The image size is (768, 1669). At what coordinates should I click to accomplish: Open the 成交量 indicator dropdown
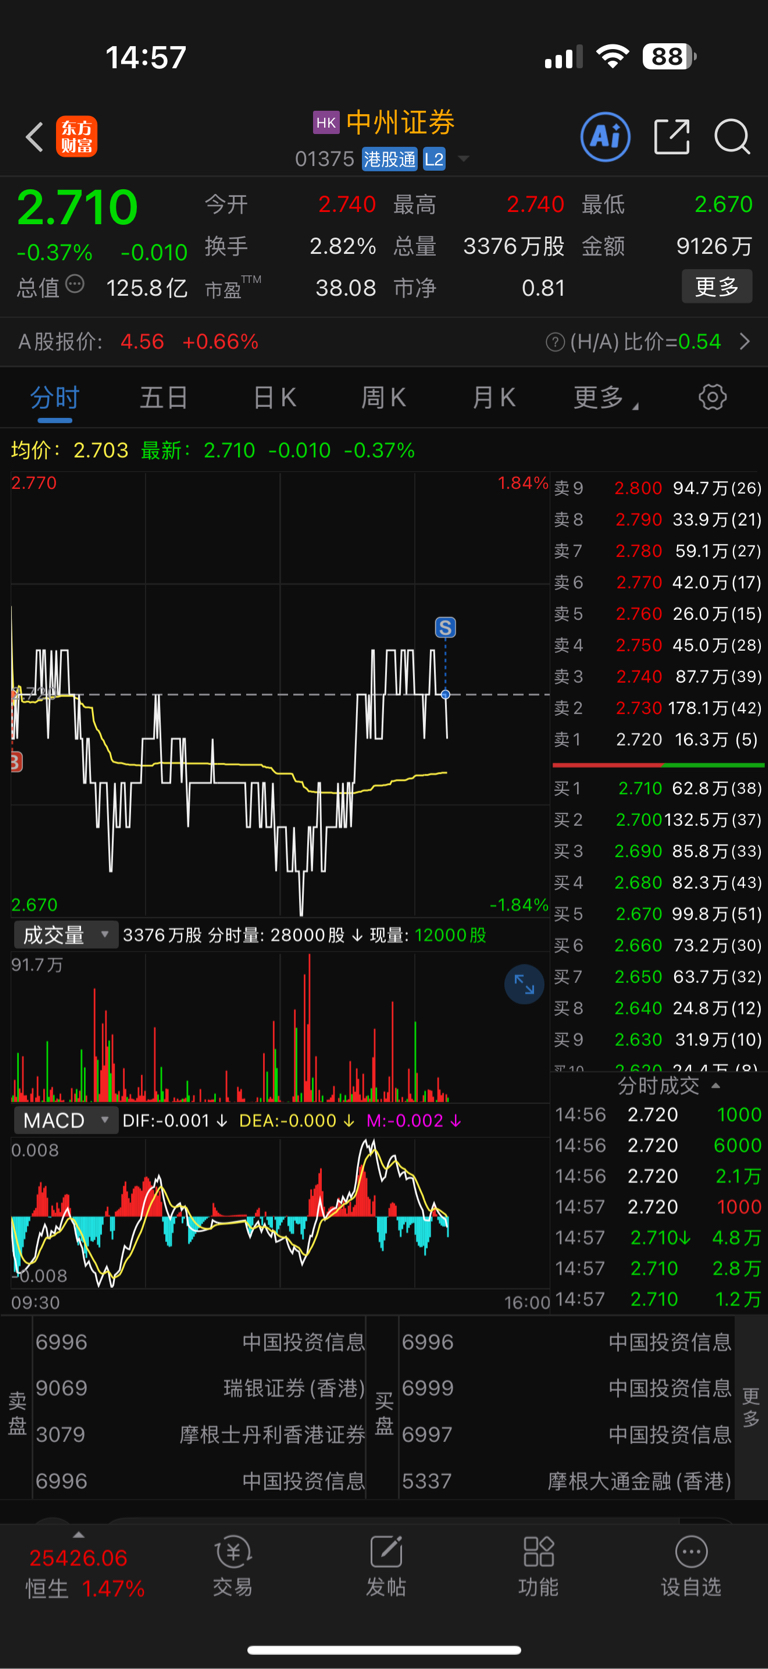pos(65,935)
